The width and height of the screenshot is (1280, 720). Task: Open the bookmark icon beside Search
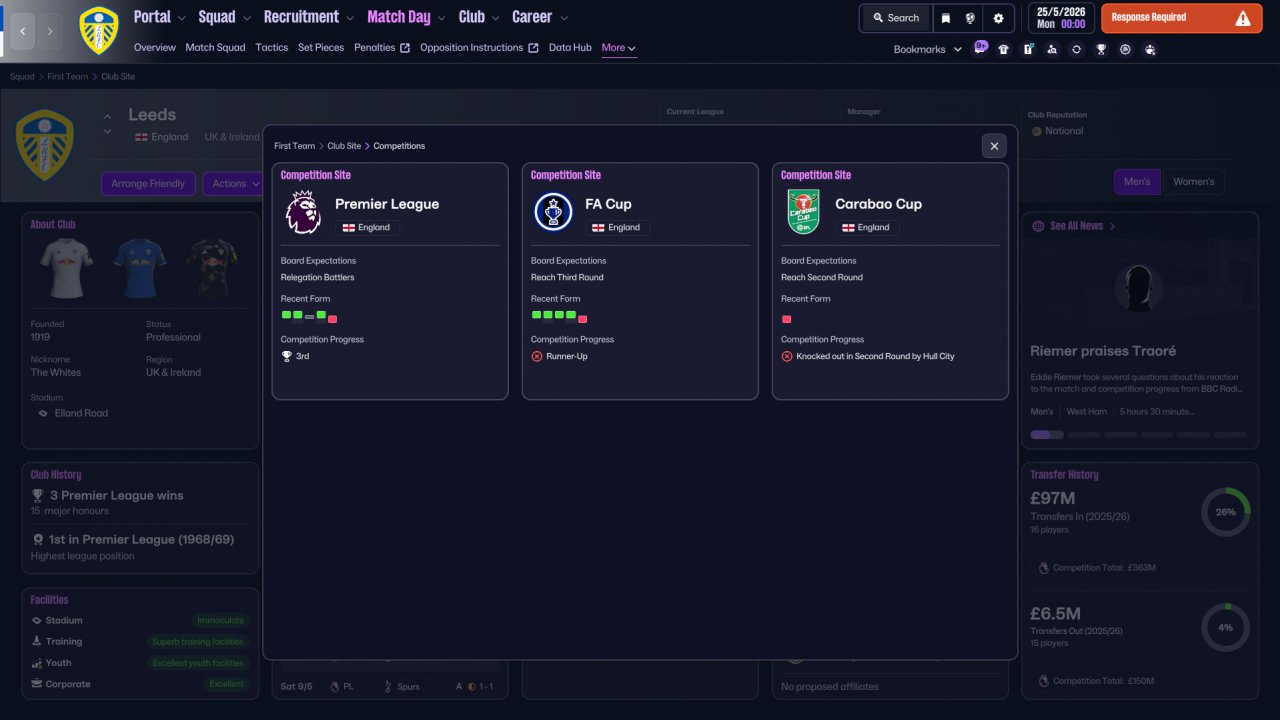[945, 18]
